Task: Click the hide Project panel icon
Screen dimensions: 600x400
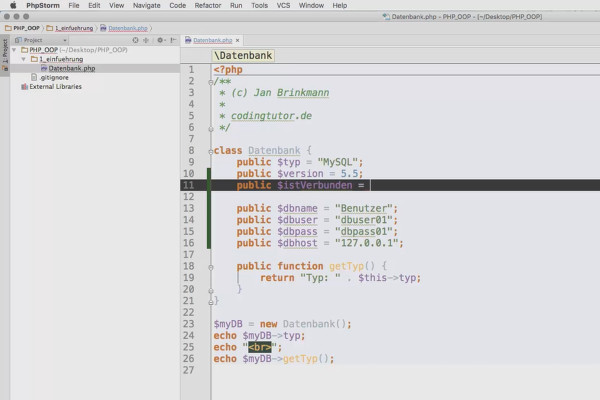Action: 173,40
